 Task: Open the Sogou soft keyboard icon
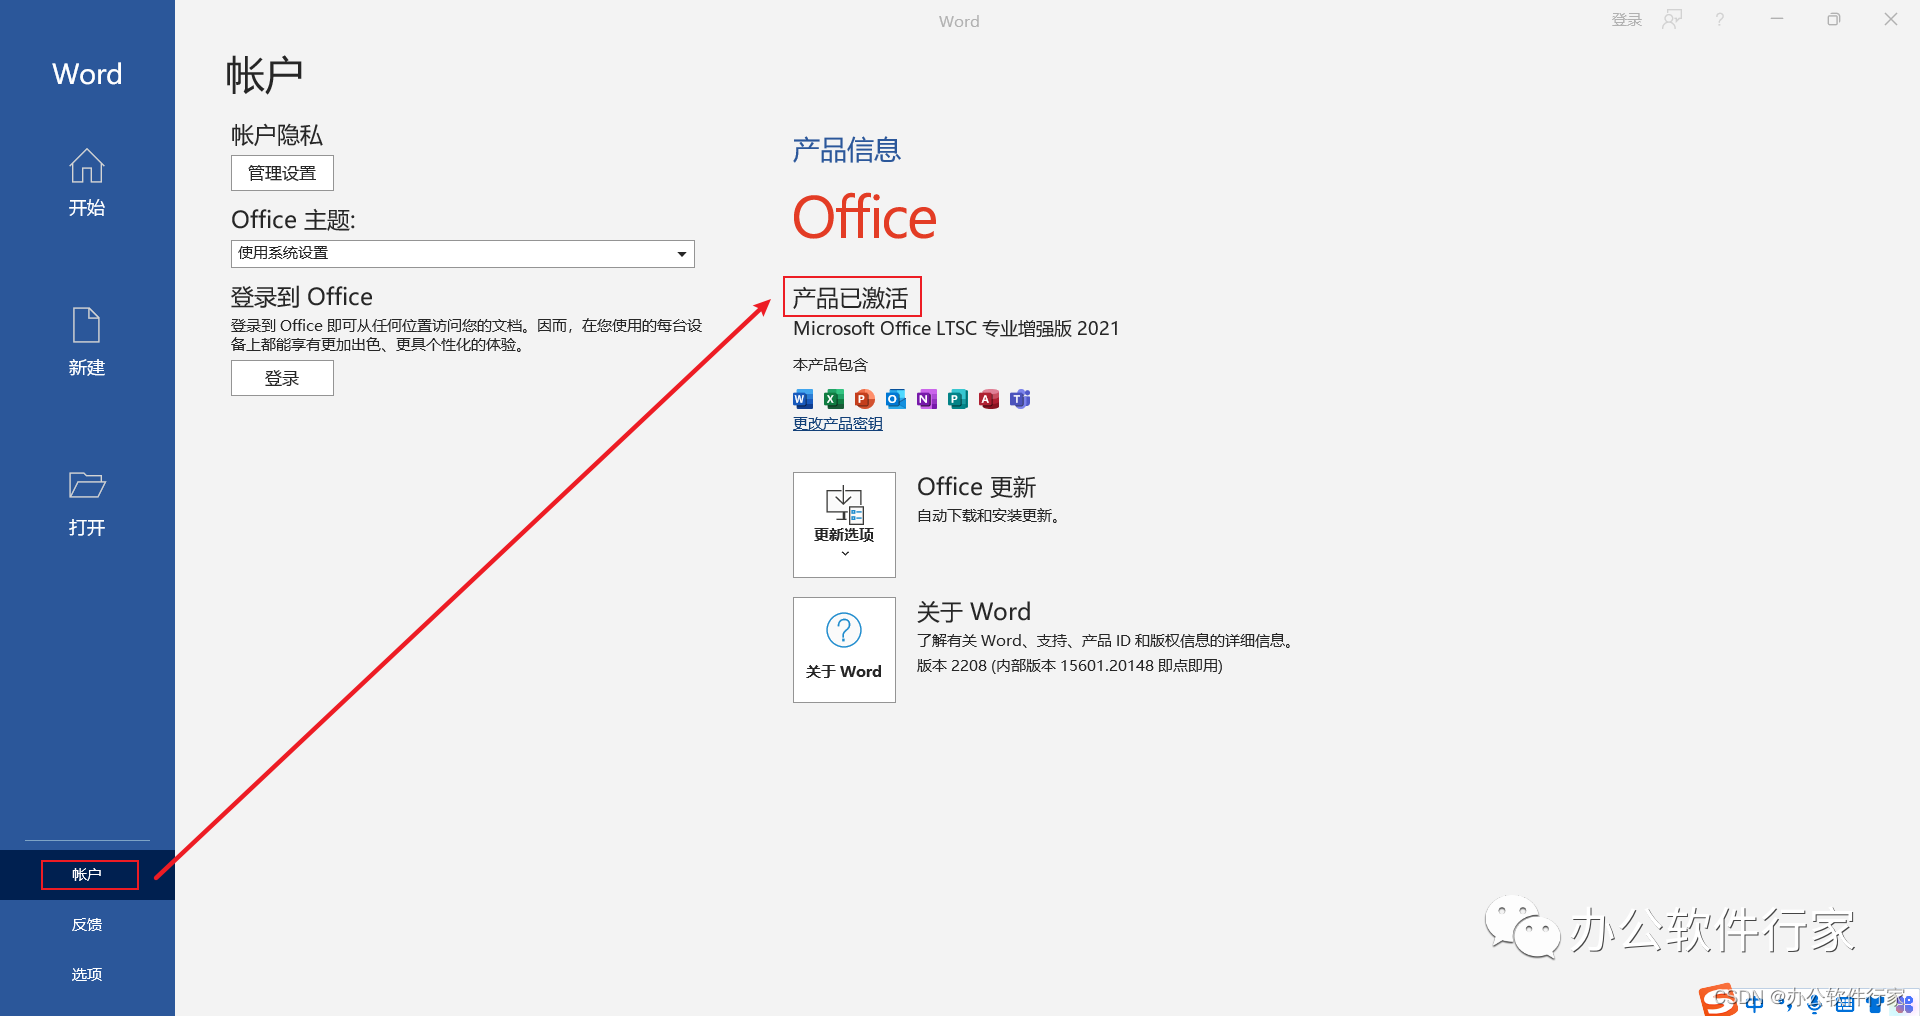pos(1845,1004)
